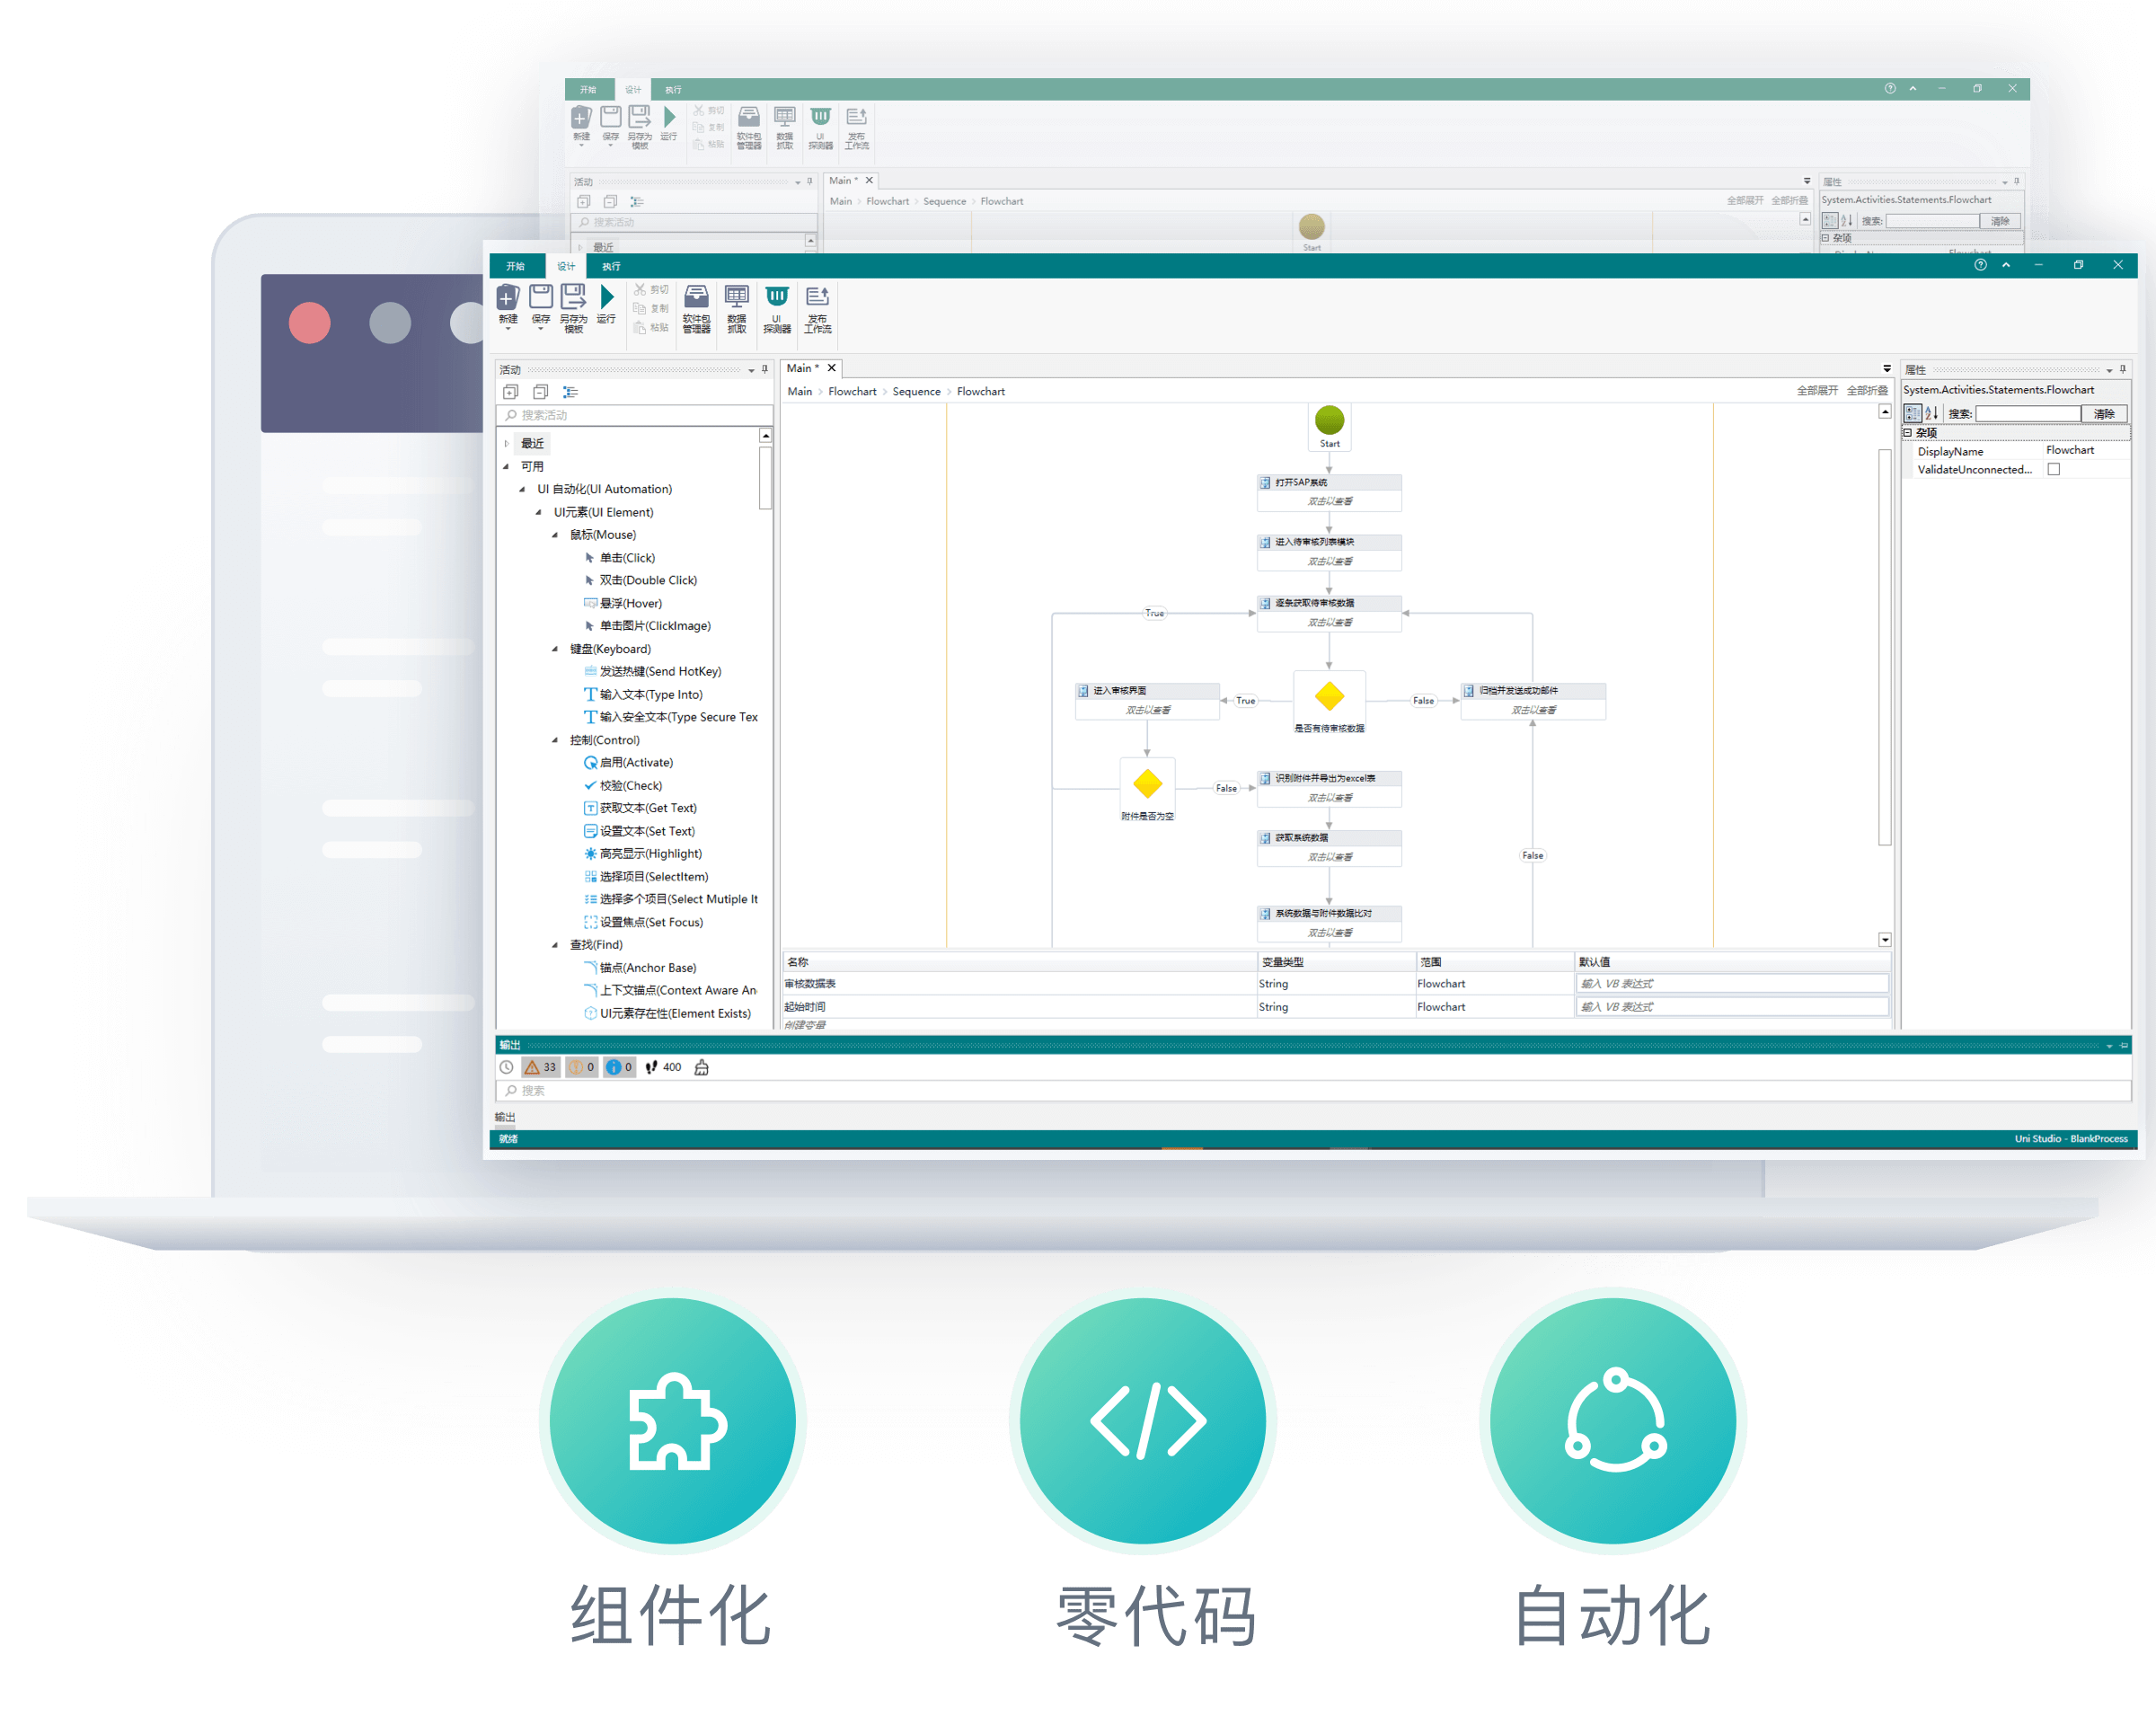Open the dropdown arrow under 新建
This screenshot has height=1725, width=2156.
(507, 330)
